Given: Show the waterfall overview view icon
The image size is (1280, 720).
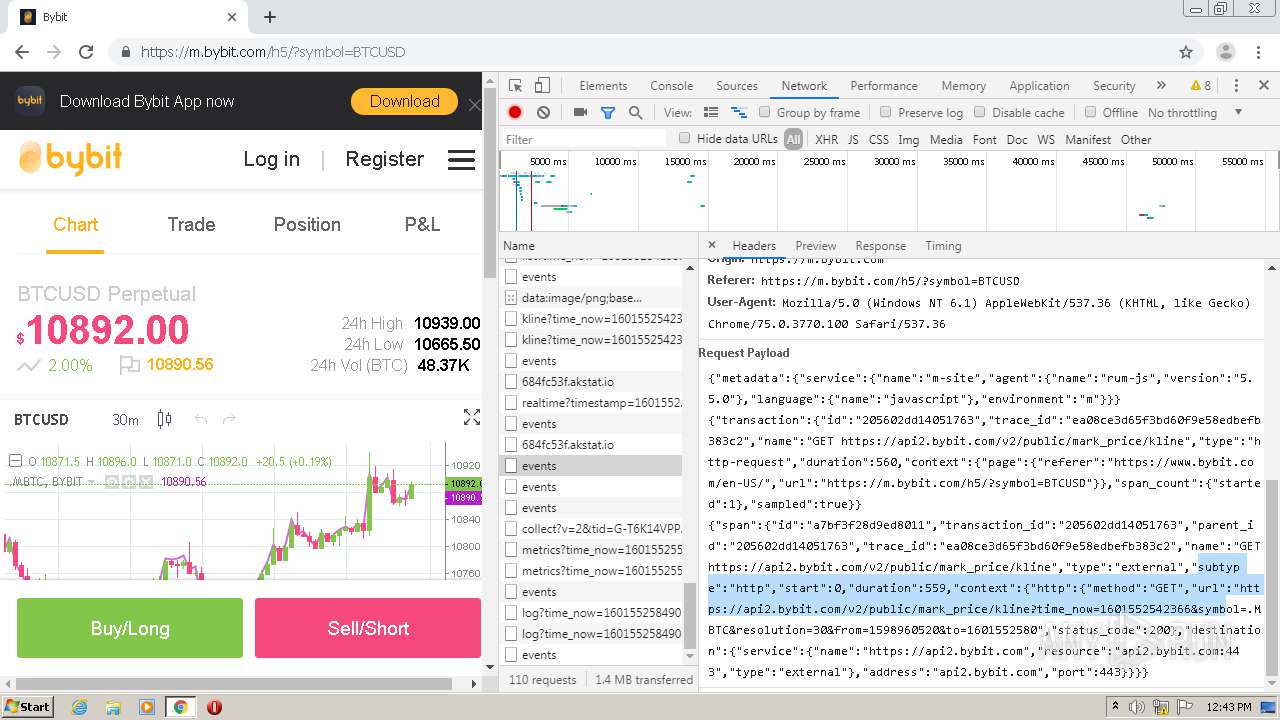Looking at the screenshot, I should point(739,113).
